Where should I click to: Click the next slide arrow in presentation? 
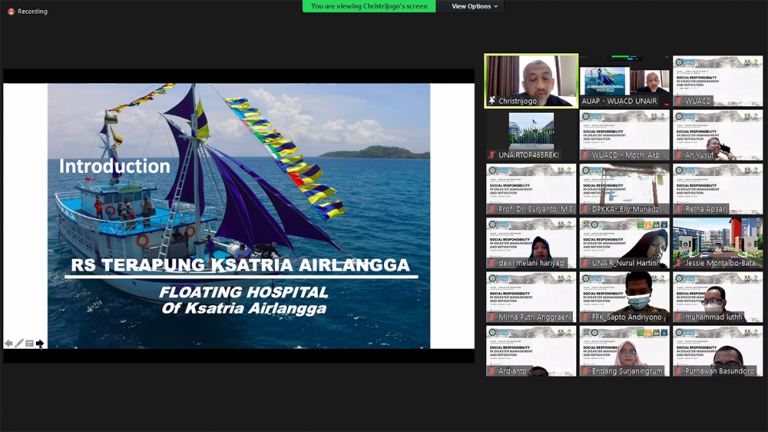[40, 344]
